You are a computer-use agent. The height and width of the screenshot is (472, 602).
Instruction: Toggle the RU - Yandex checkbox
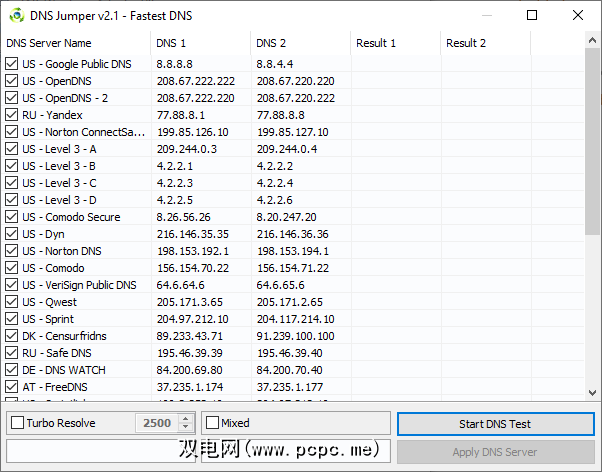[12, 115]
